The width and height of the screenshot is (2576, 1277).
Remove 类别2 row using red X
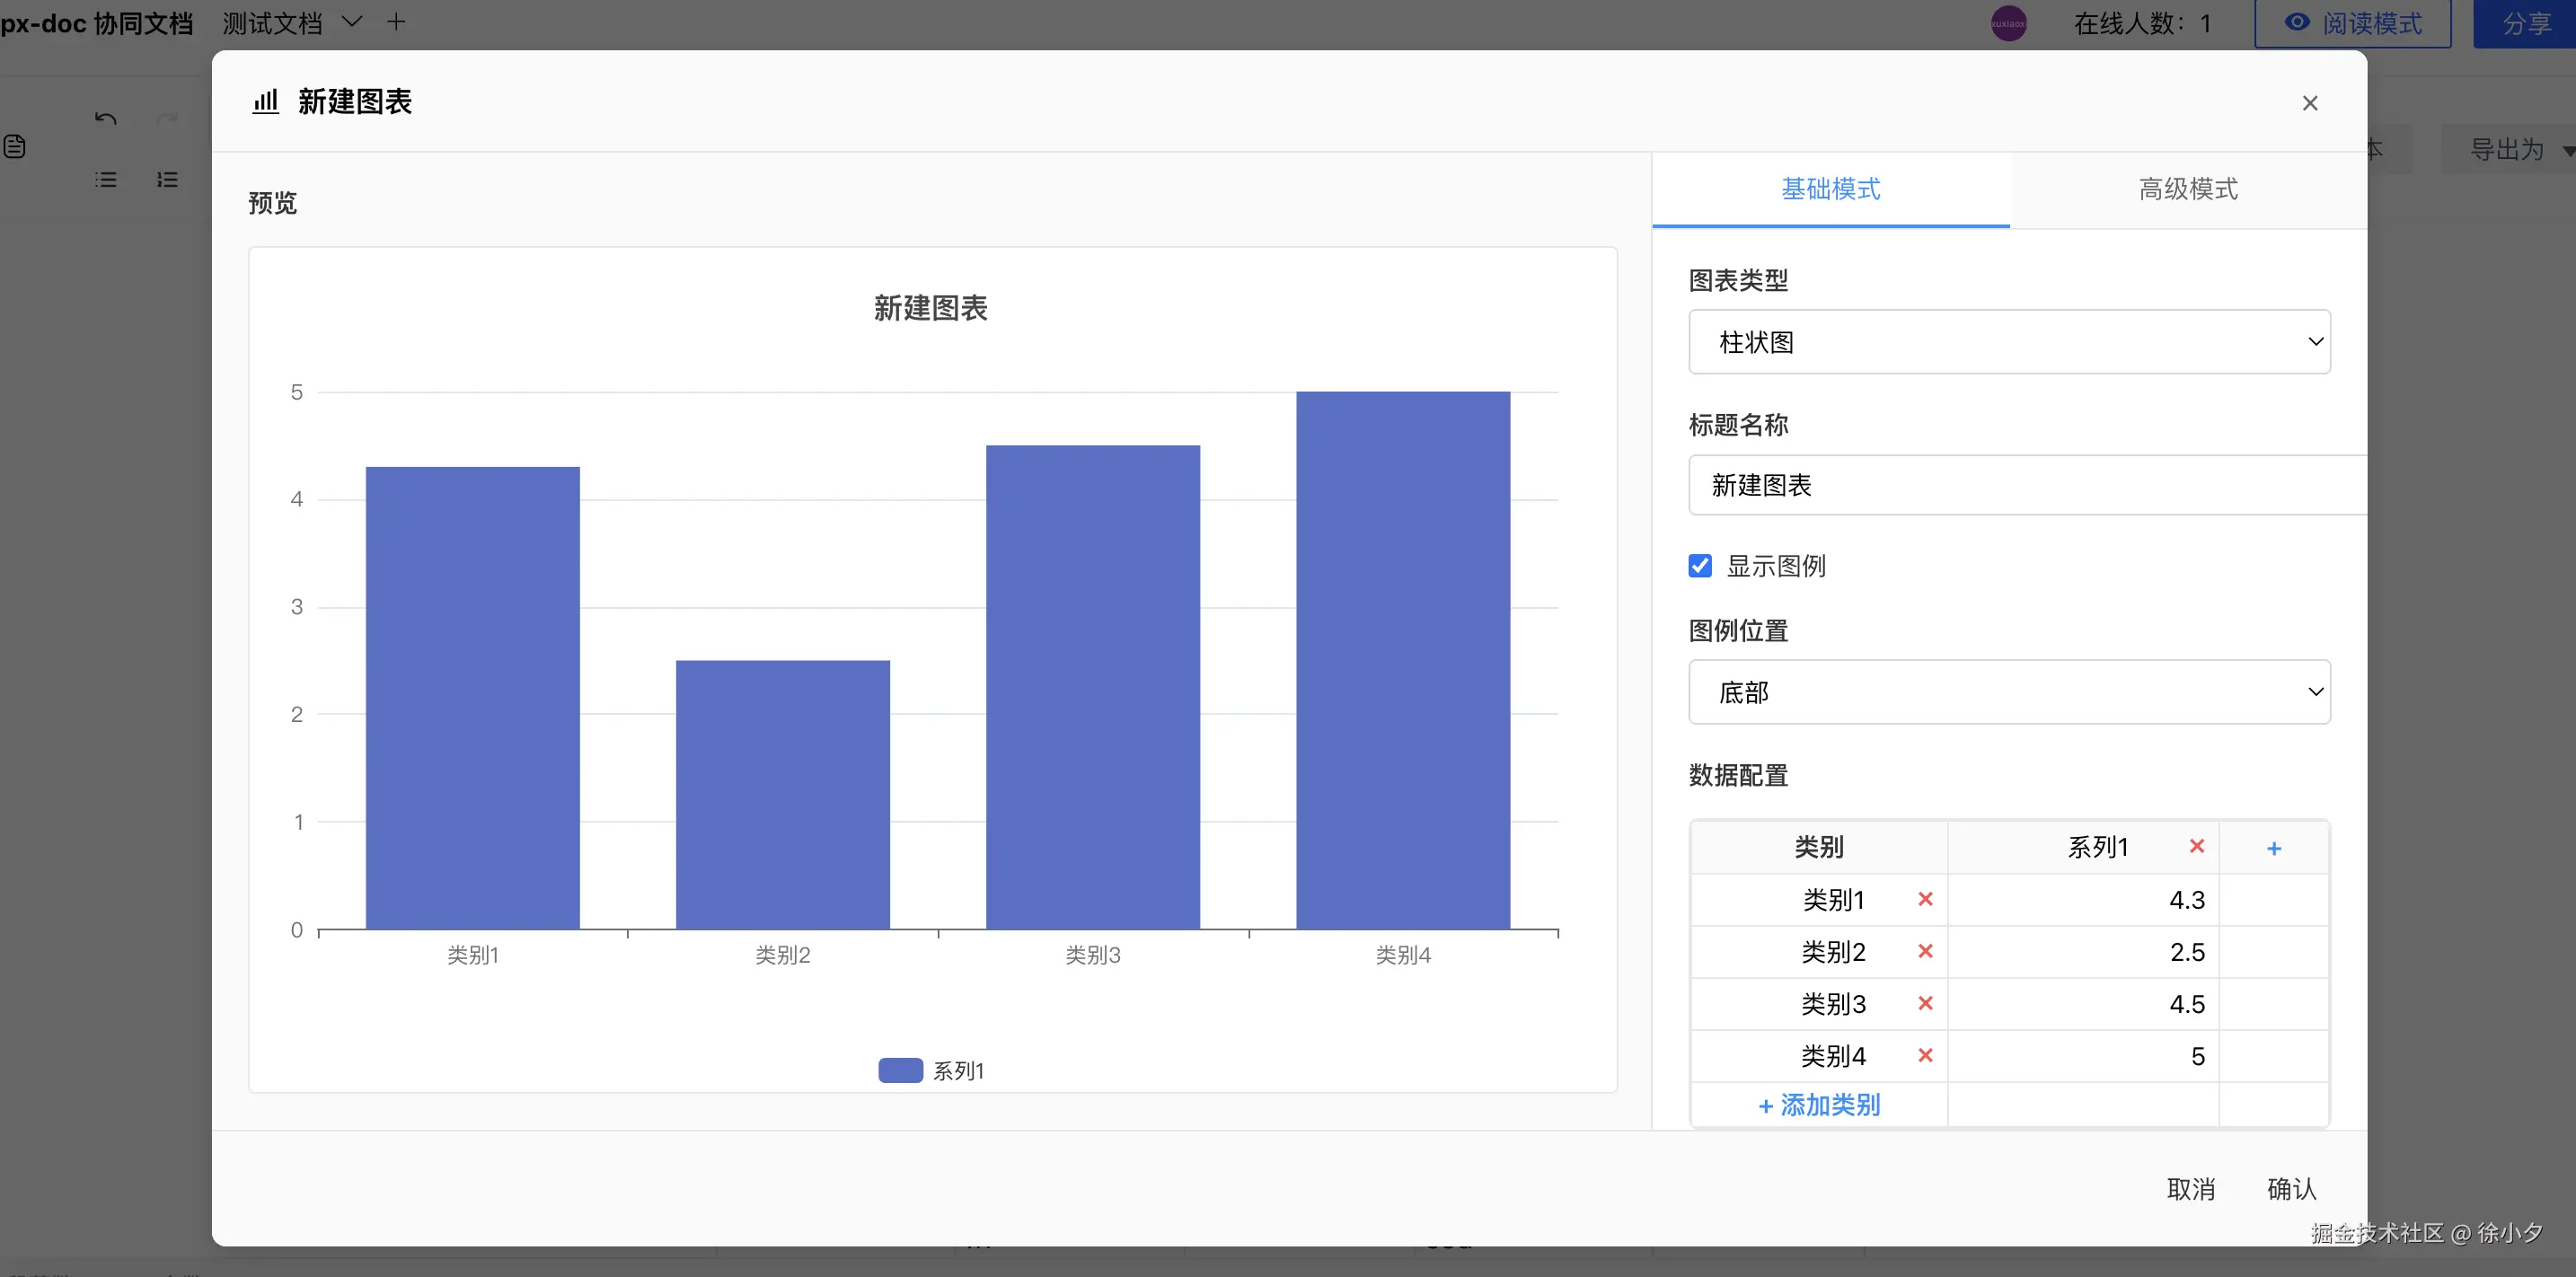point(1925,951)
